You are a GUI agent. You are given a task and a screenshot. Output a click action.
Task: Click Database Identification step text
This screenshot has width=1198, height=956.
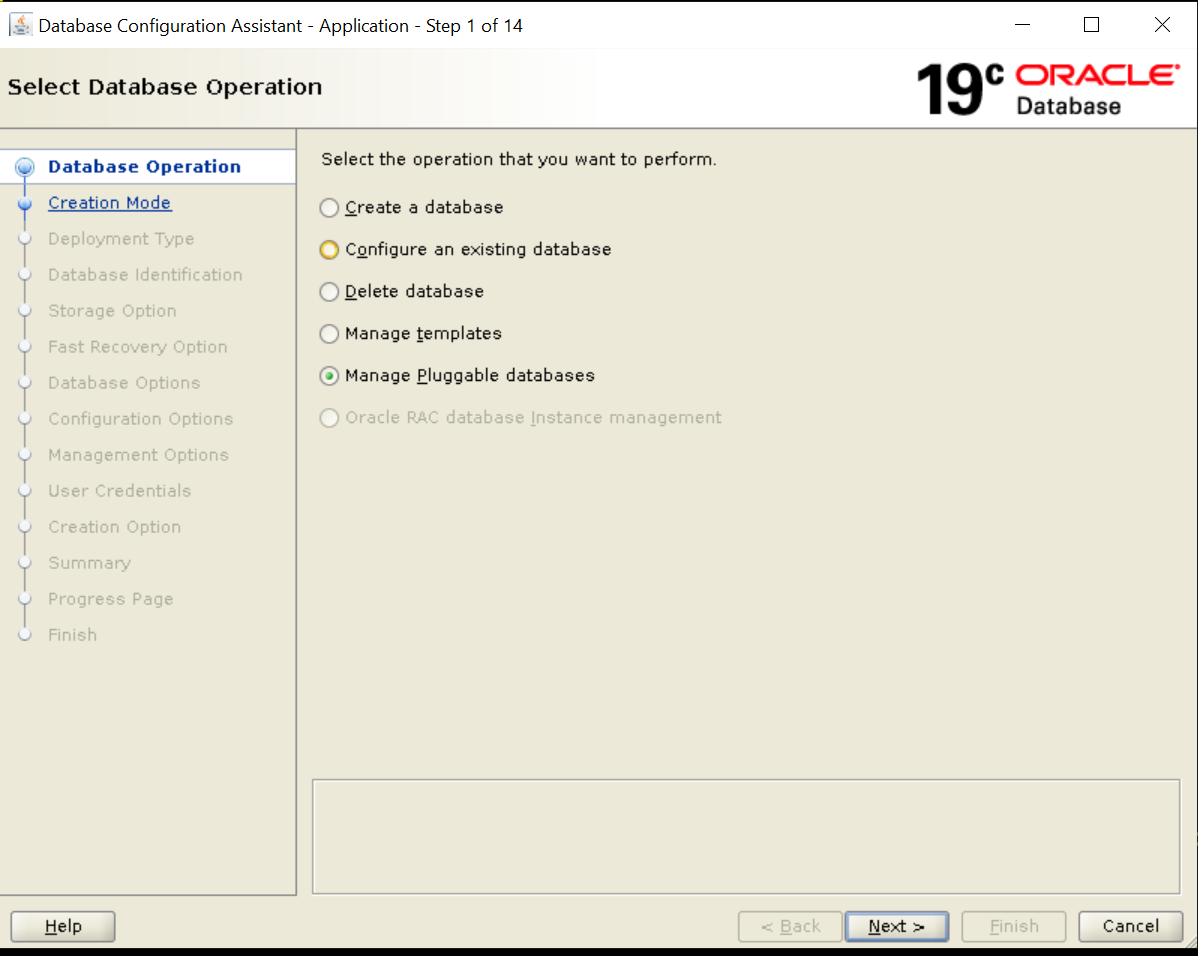pos(145,274)
